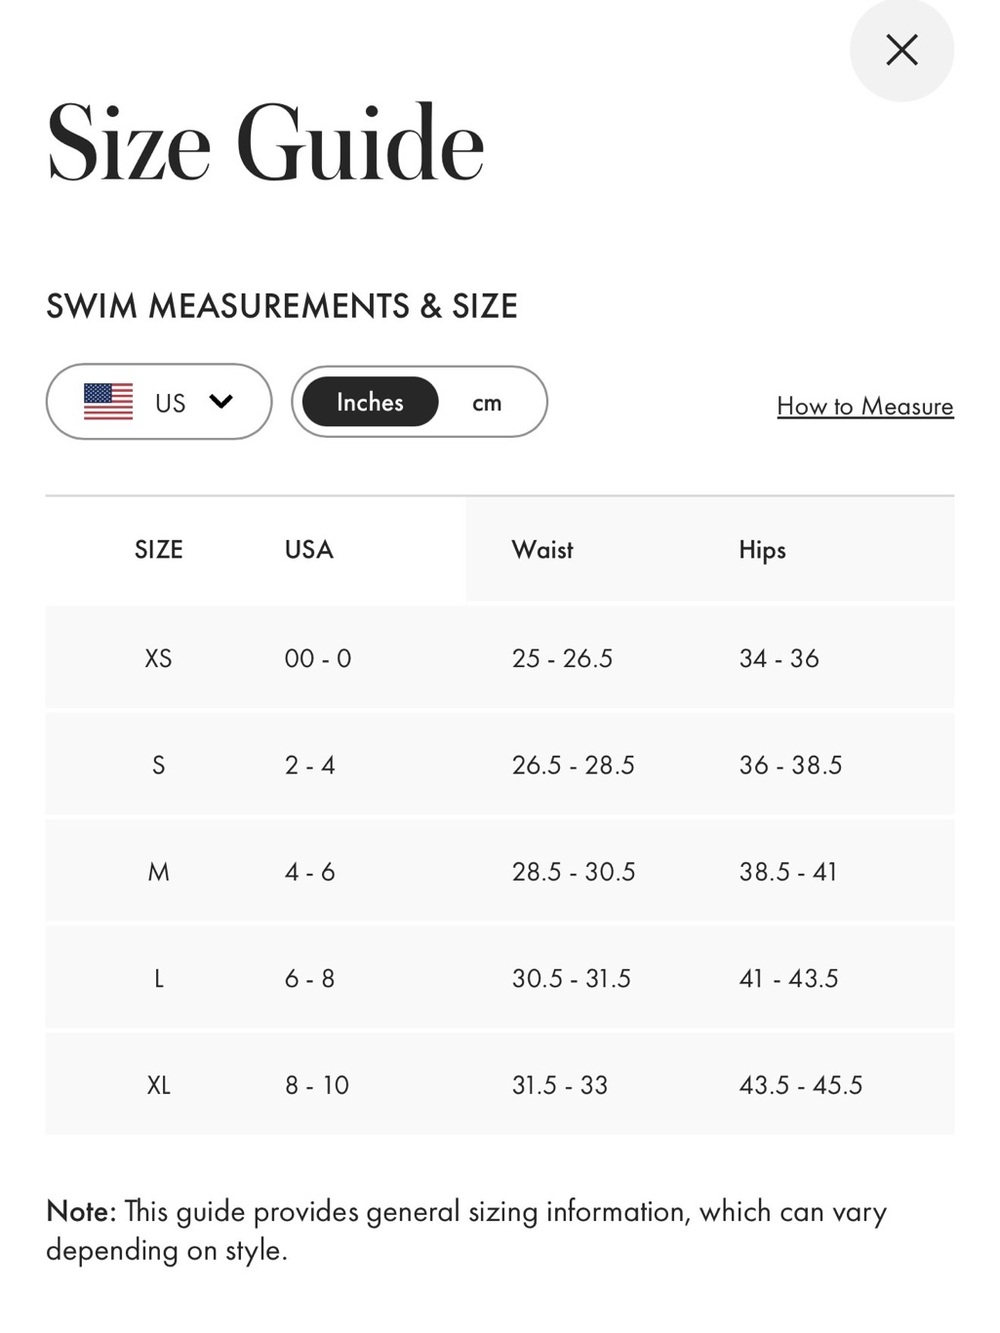This screenshot has height=1333, width=1000.
Task: Open the US country selector
Action: 159,402
